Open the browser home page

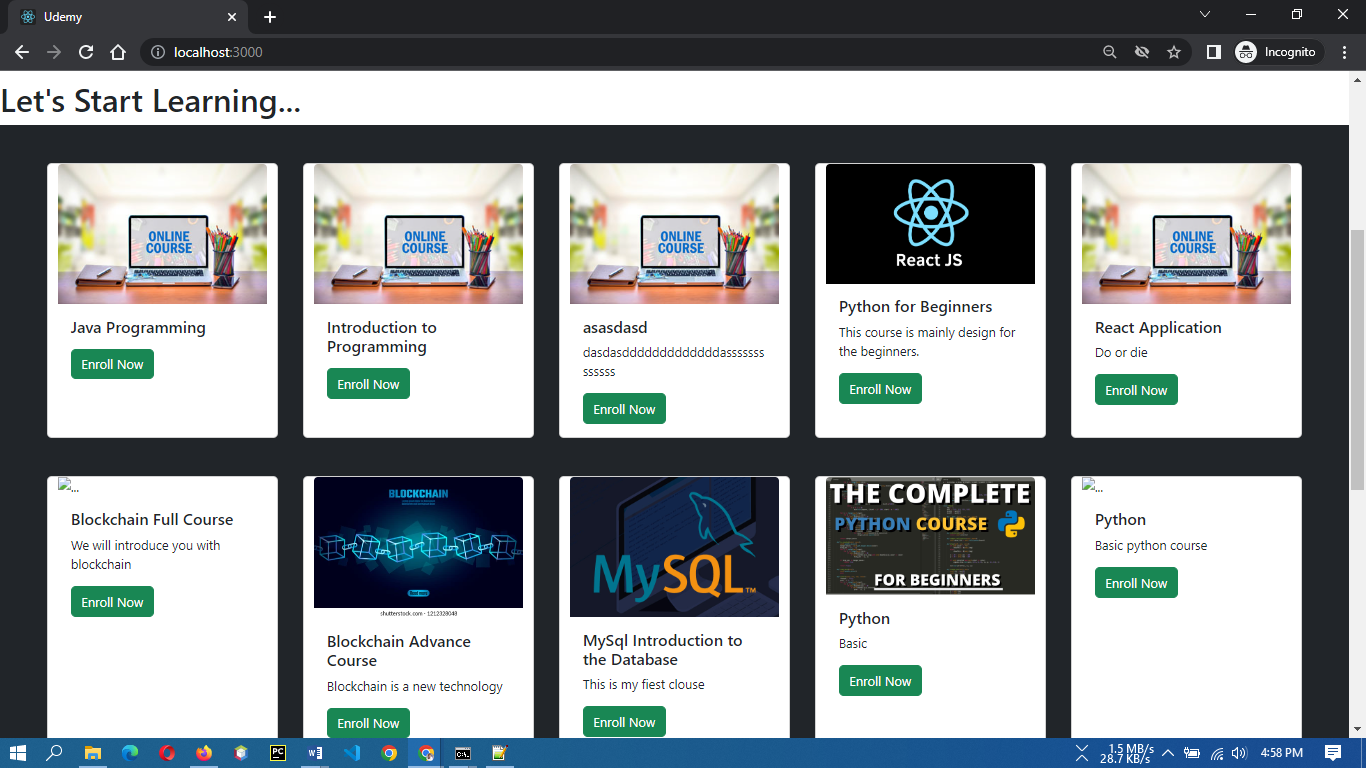click(x=118, y=52)
